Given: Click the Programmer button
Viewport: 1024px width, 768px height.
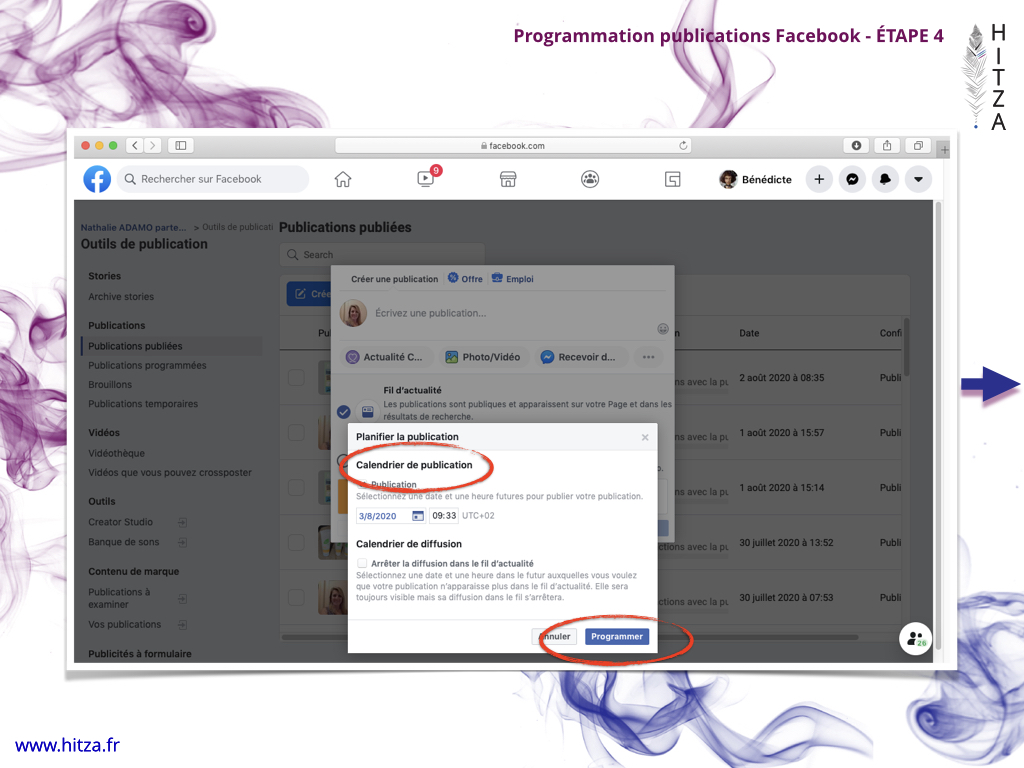Looking at the screenshot, I should 617,636.
